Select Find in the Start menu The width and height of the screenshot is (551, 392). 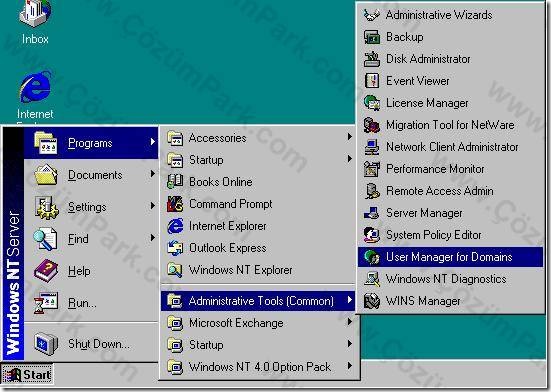click(91, 239)
